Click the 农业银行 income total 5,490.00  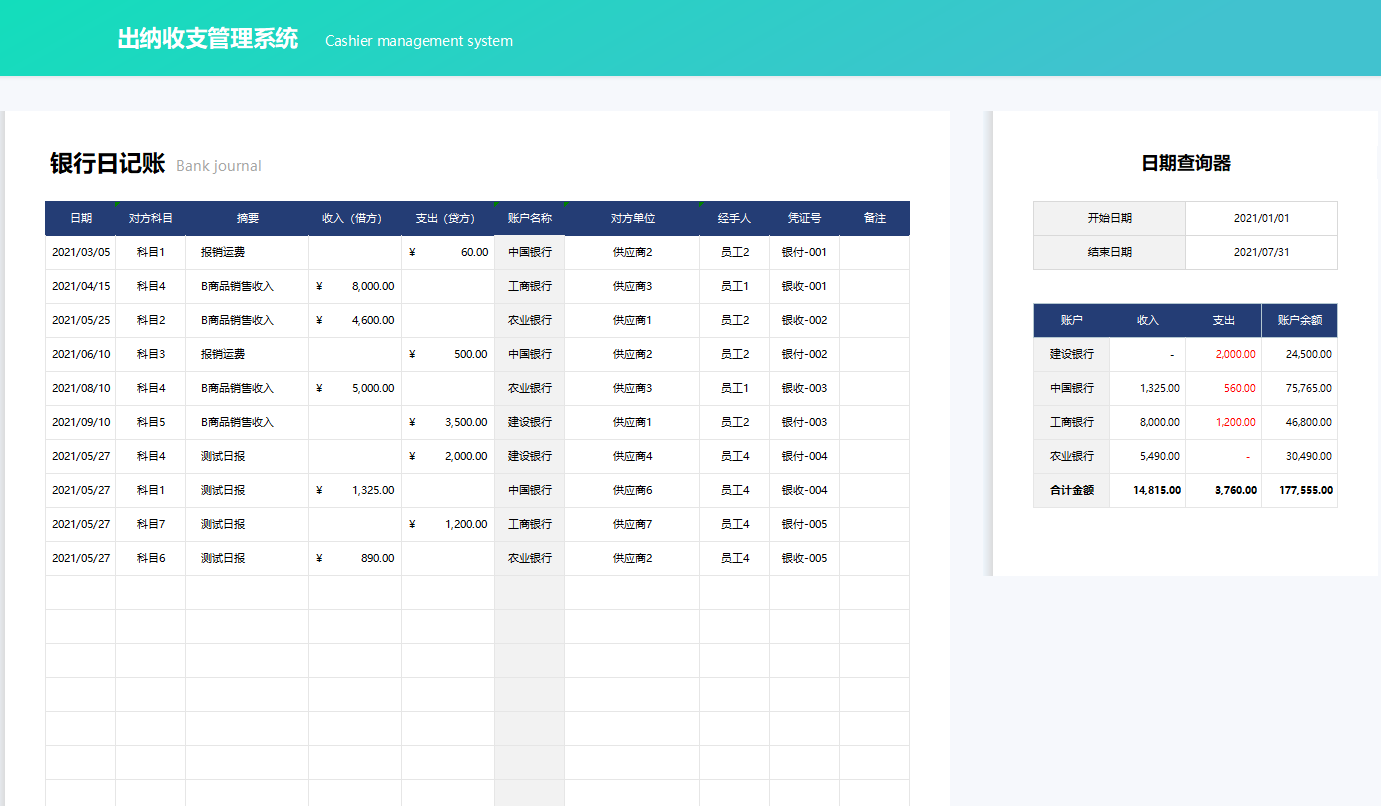point(1148,456)
